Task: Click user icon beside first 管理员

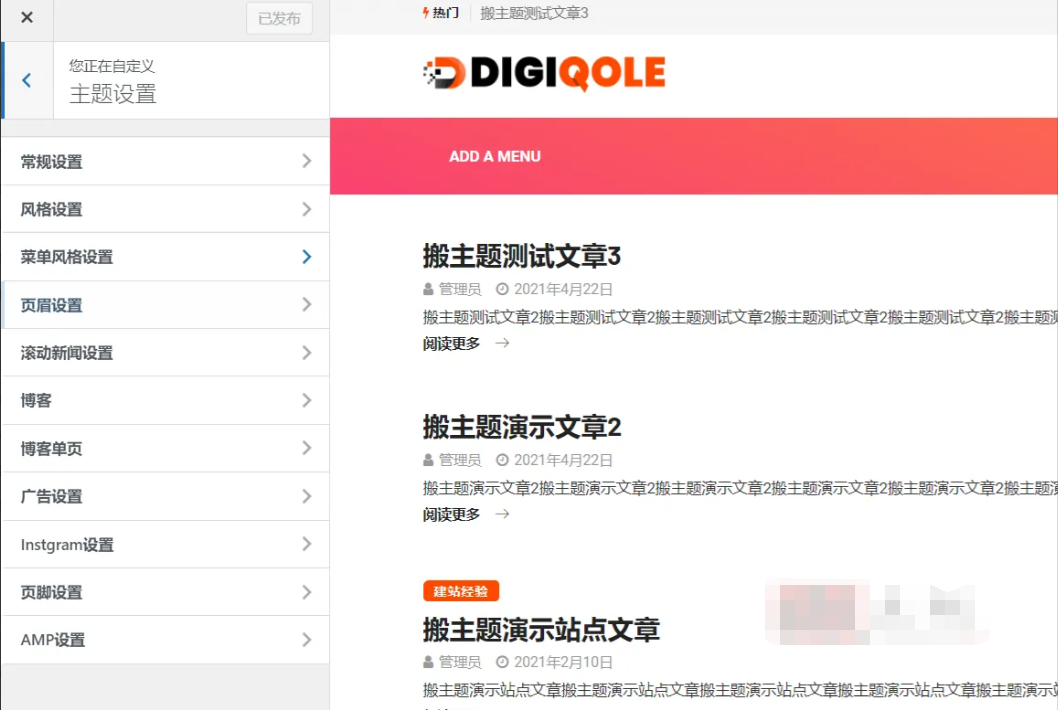Action: [428, 290]
